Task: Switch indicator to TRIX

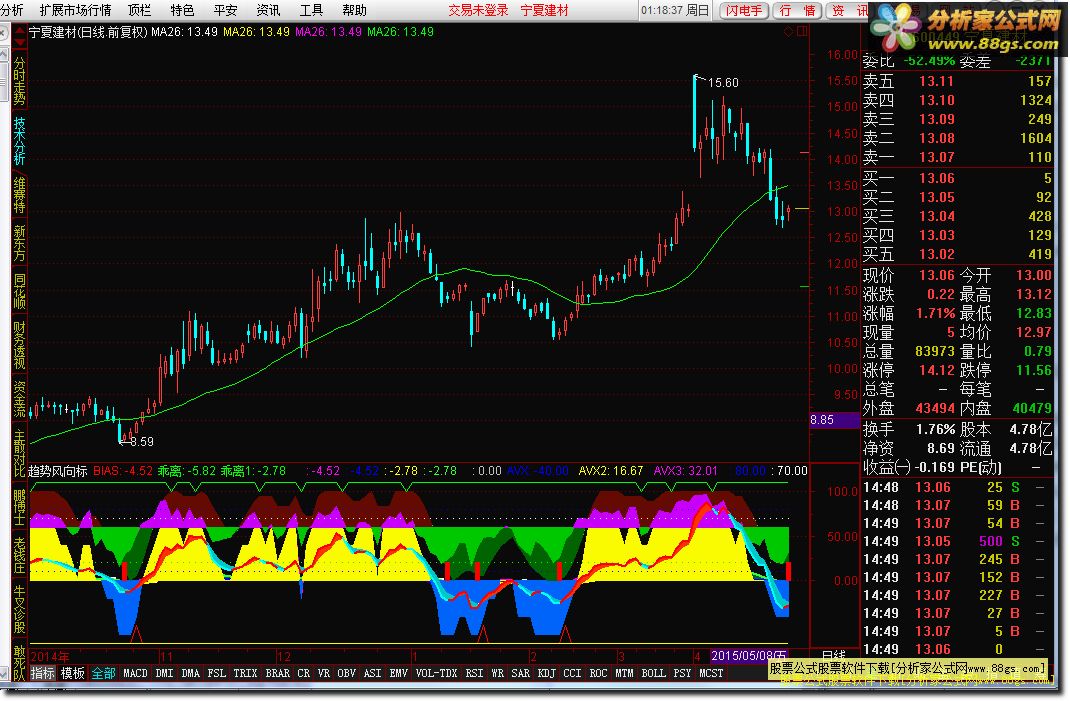Action: click(245, 673)
